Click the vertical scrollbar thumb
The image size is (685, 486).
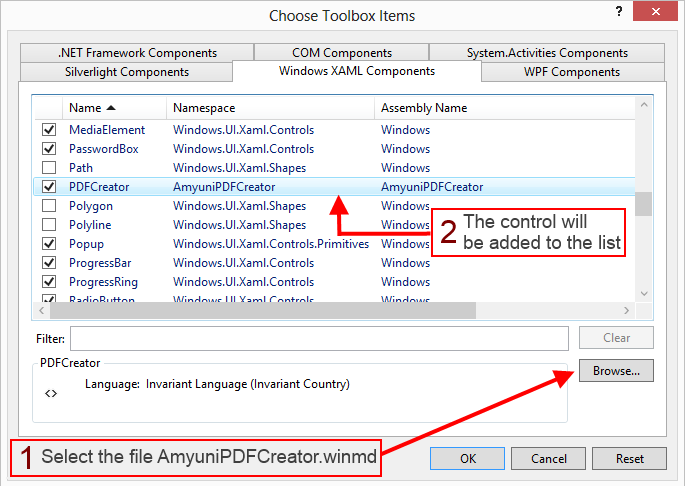click(x=644, y=203)
